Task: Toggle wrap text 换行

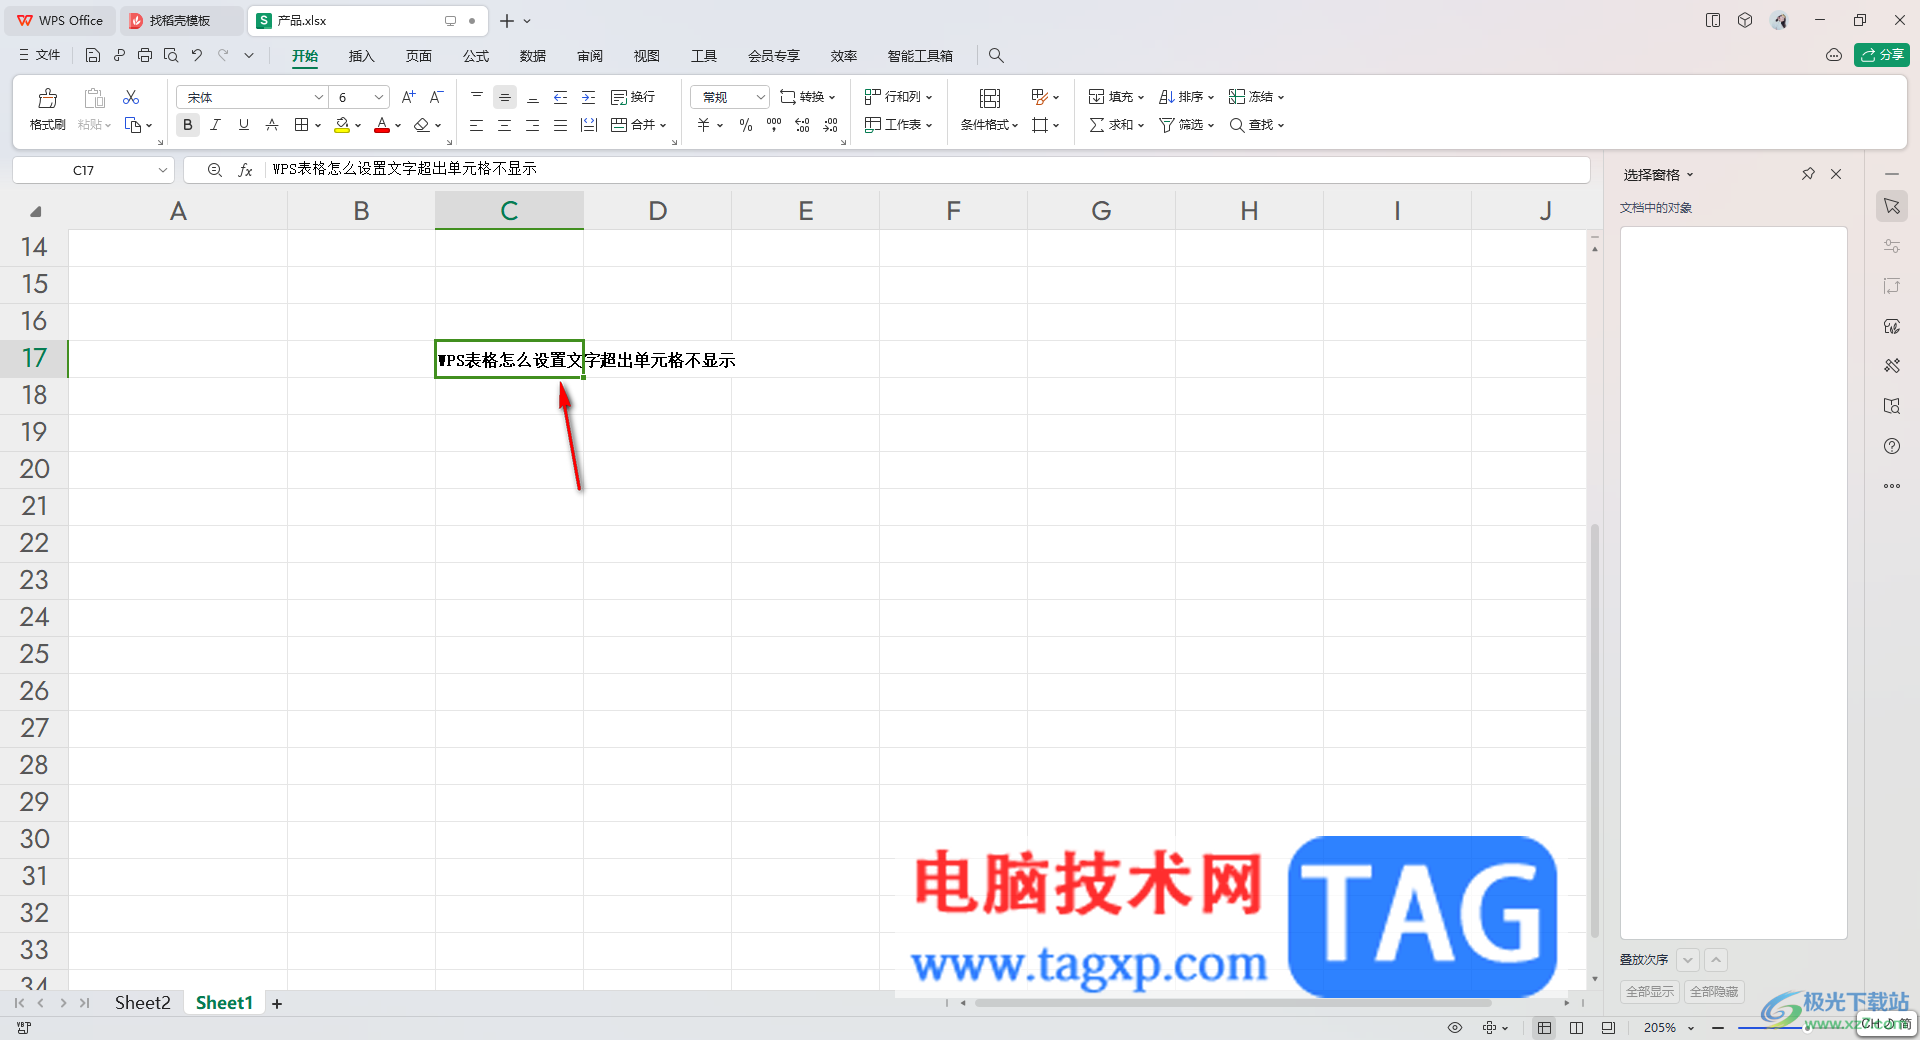Action: click(x=633, y=97)
